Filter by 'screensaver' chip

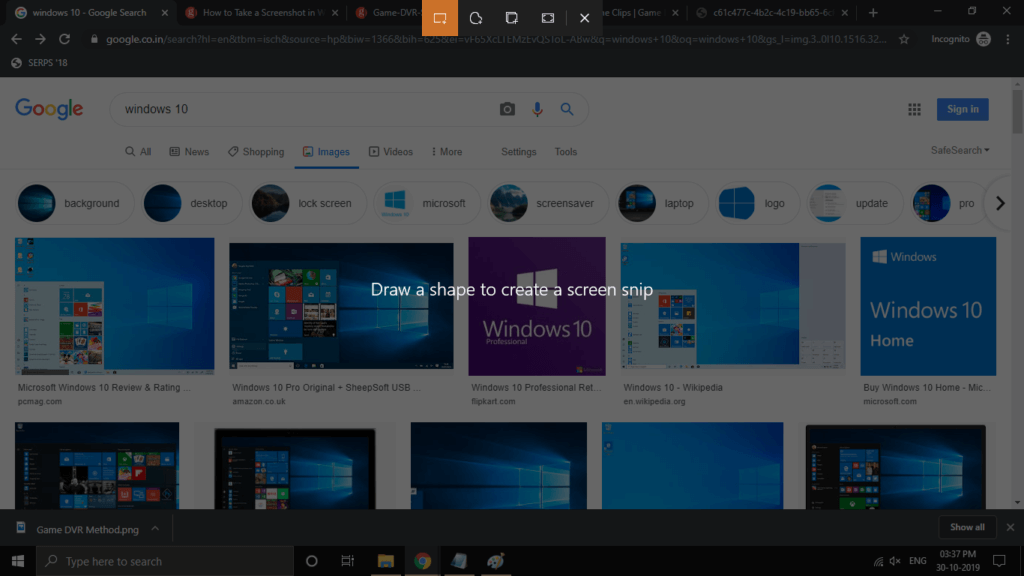pos(548,203)
